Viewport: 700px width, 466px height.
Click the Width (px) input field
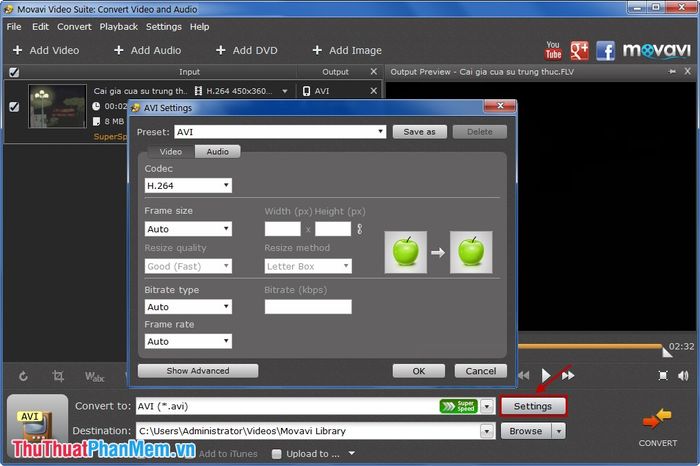pyautogui.click(x=283, y=229)
